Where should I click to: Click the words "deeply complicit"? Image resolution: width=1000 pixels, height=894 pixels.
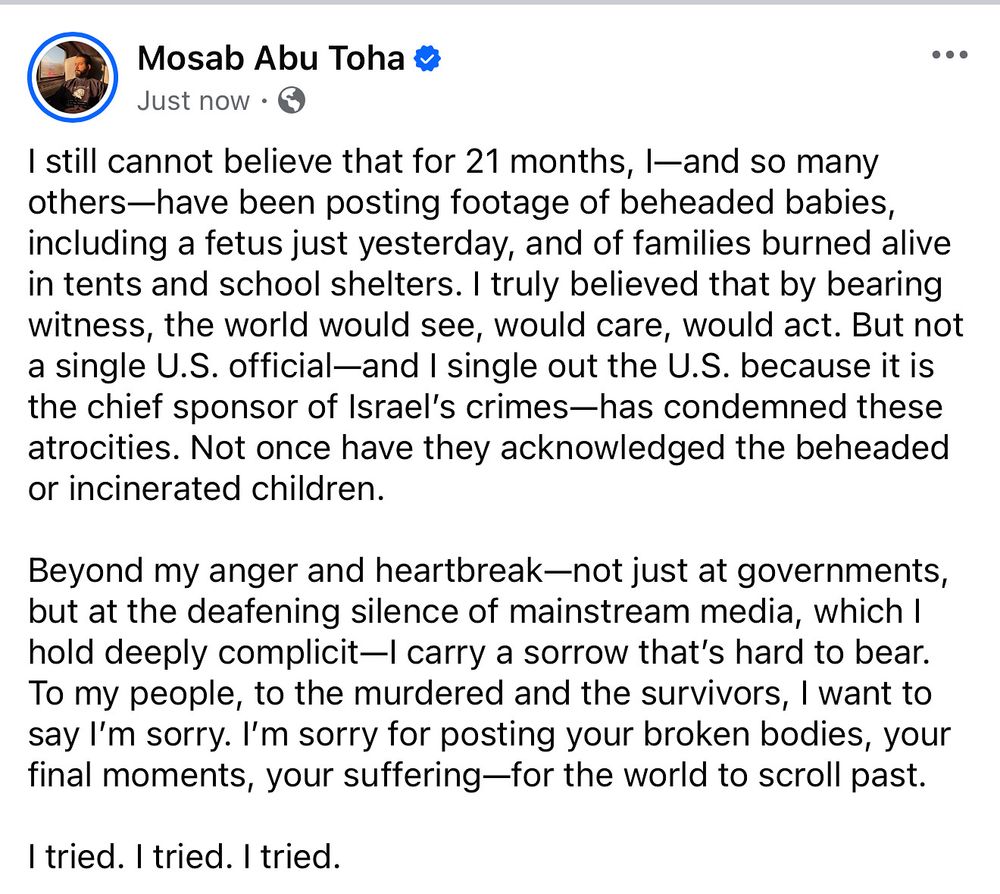[231, 652]
